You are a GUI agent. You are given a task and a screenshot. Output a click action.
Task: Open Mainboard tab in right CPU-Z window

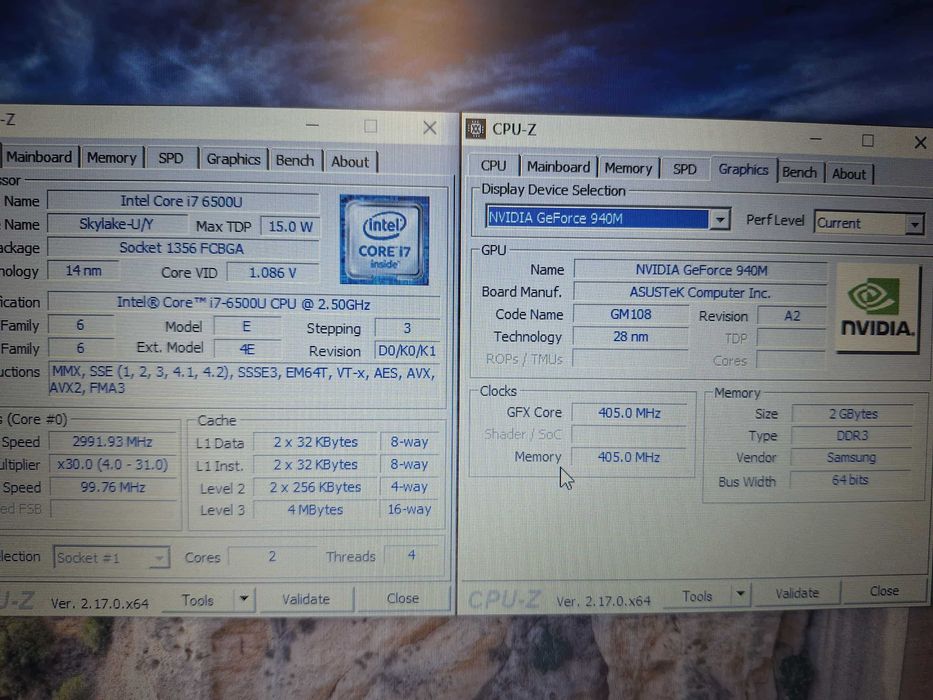pos(558,167)
